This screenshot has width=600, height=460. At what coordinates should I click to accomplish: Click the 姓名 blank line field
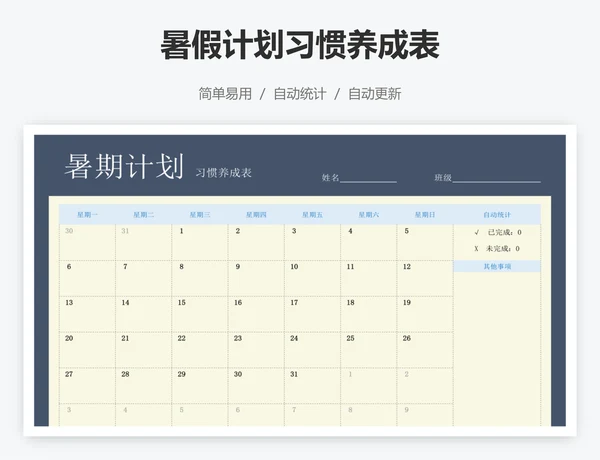(368, 178)
